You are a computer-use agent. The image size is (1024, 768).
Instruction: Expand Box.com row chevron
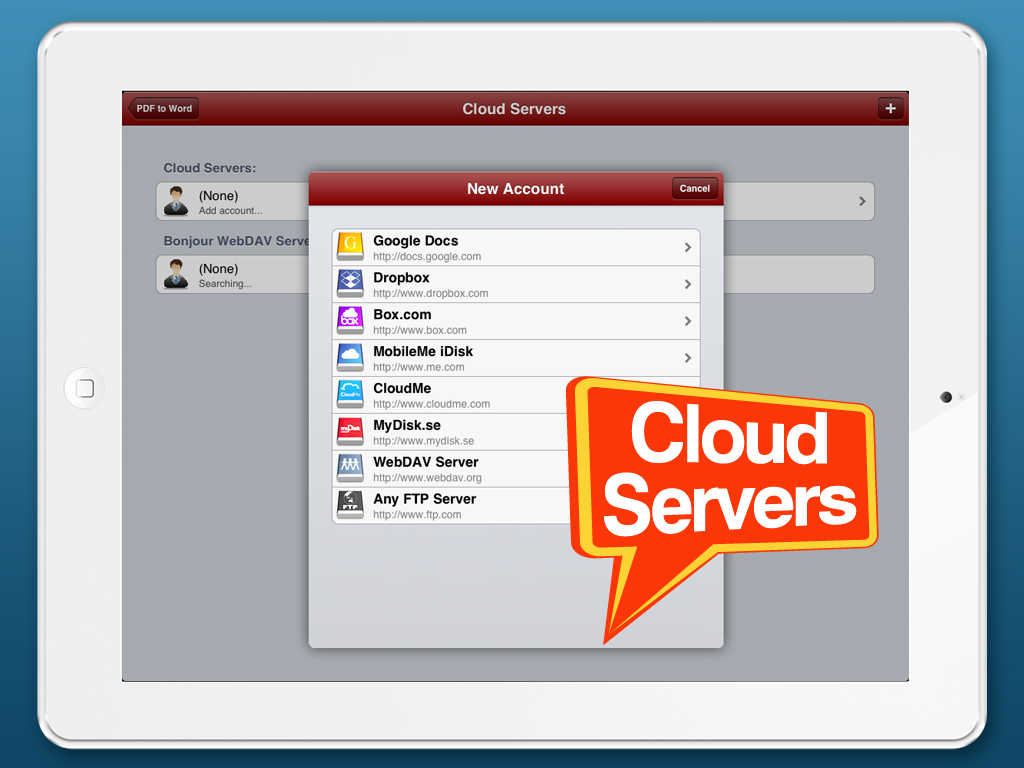(687, 321)
